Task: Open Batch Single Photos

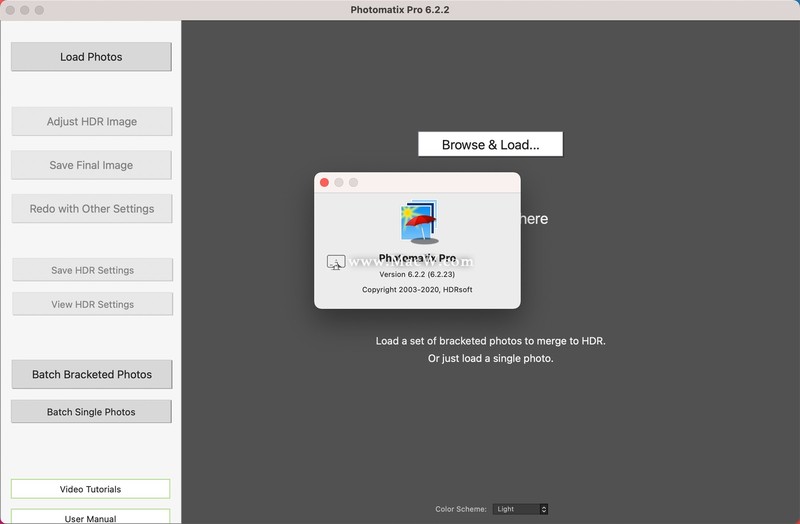Action: coord(91,412)
